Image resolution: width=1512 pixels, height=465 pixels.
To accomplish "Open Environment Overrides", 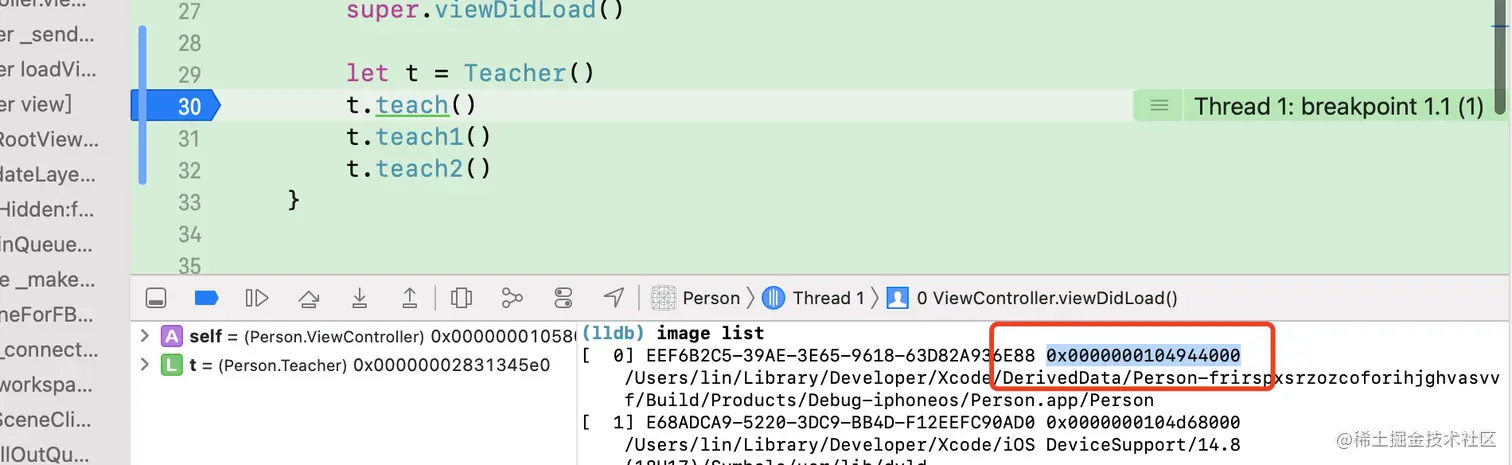I will point(563,298).
